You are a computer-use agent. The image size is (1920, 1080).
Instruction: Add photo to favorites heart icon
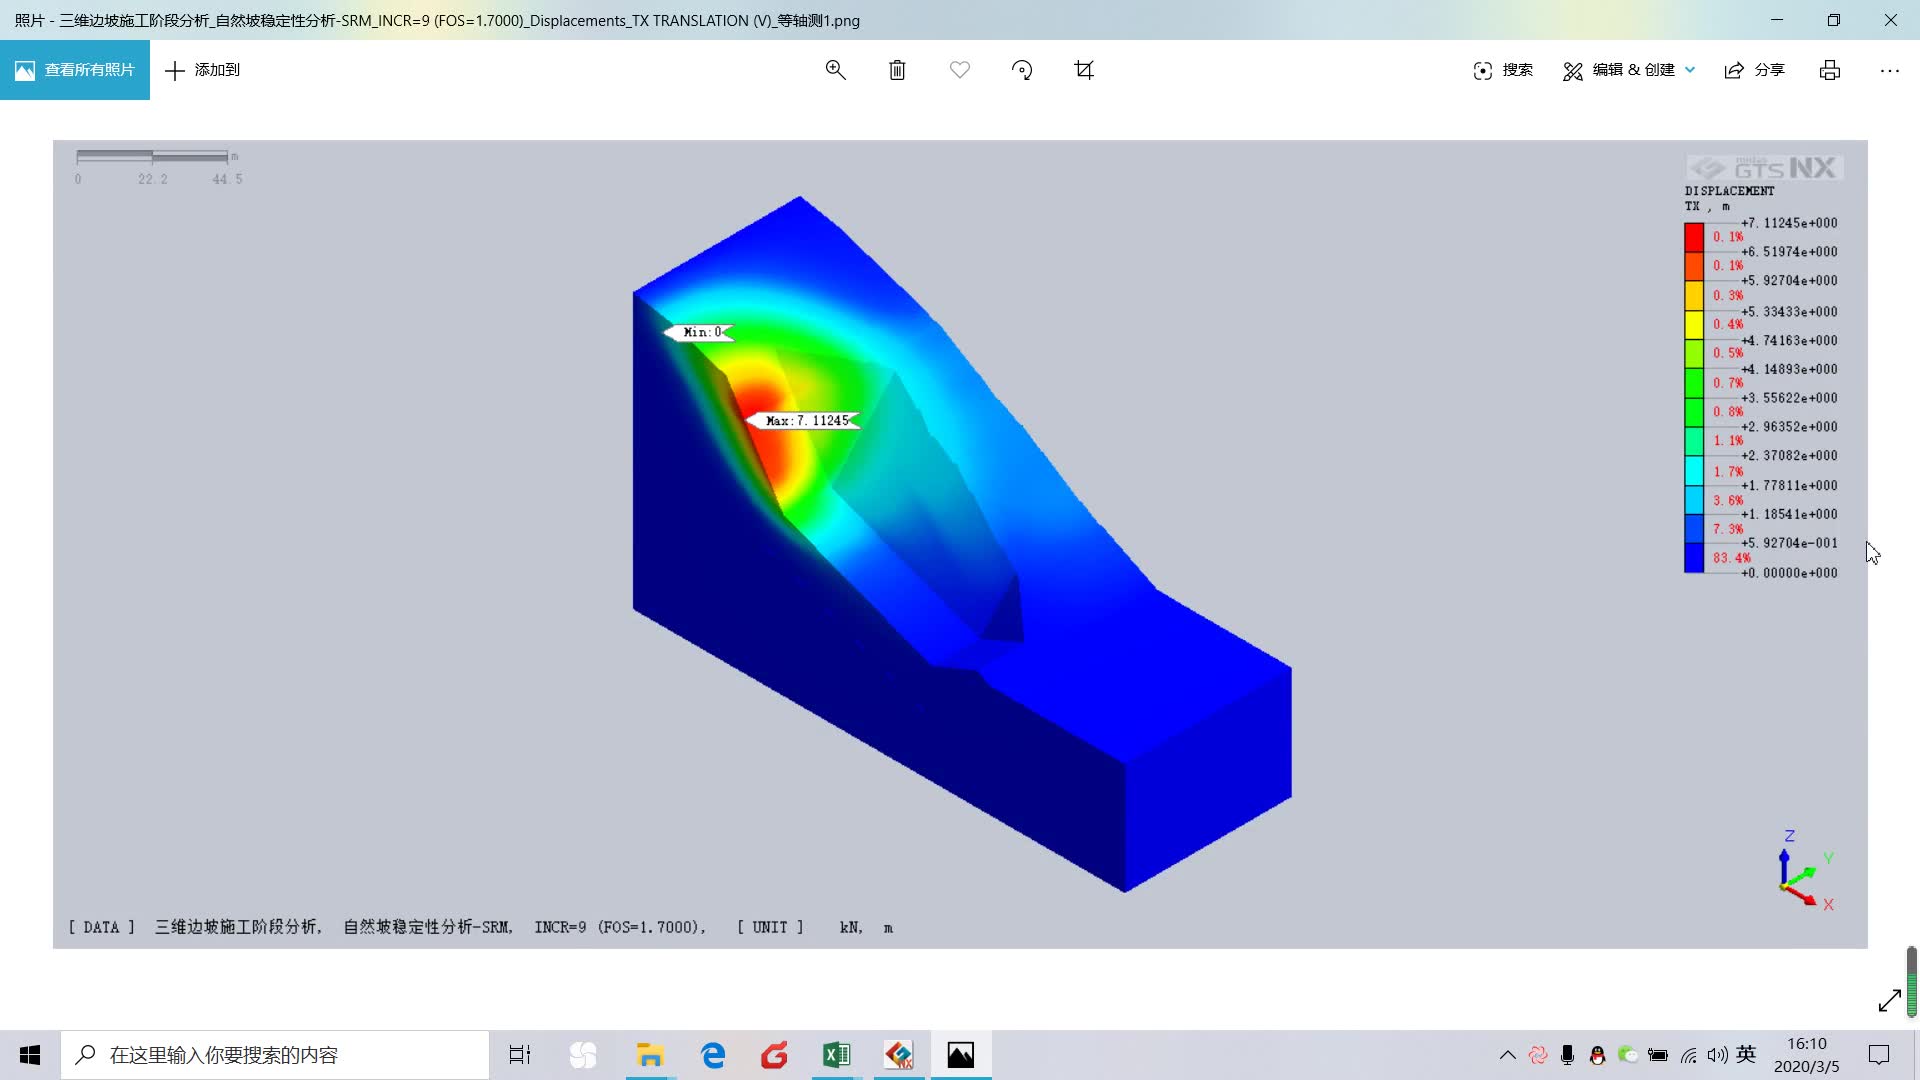(x=960, y=70)
